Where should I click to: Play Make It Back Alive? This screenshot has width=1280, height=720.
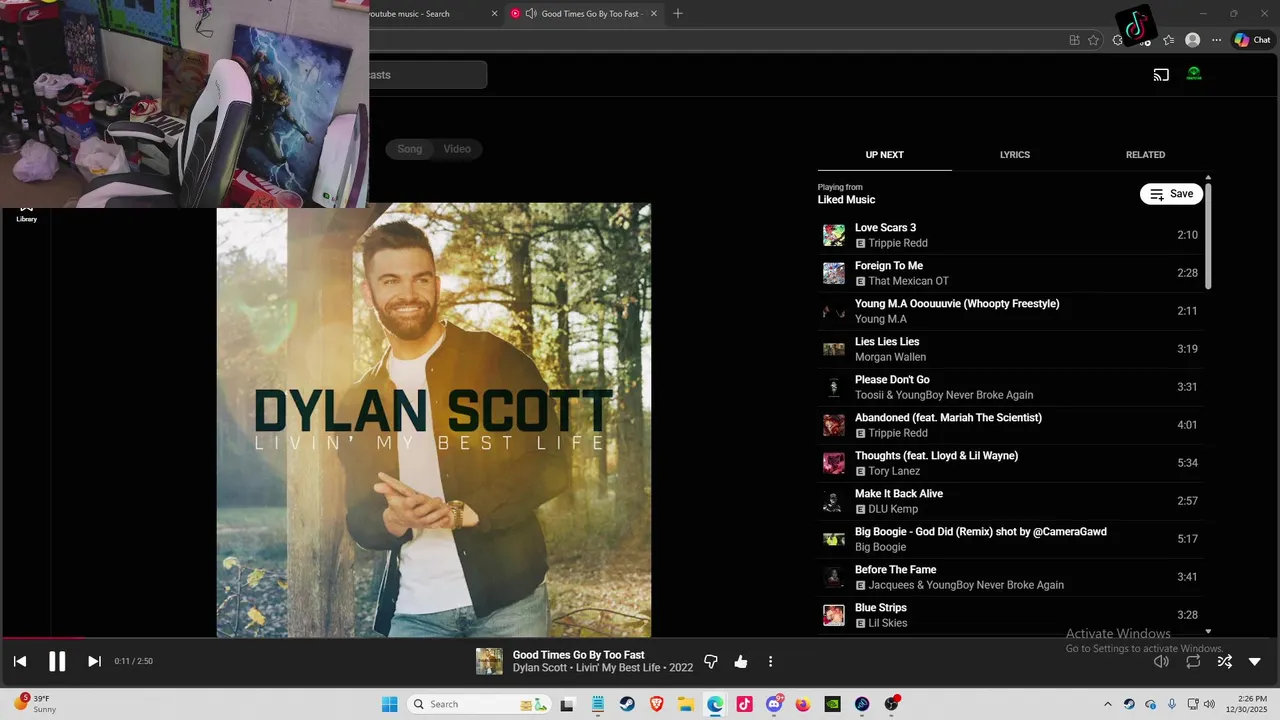click(x=1010, y=501)
